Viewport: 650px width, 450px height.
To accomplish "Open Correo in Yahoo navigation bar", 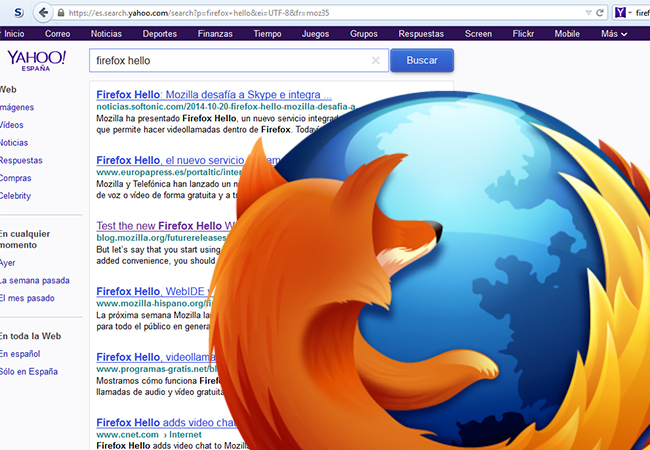I will (57, 34).
